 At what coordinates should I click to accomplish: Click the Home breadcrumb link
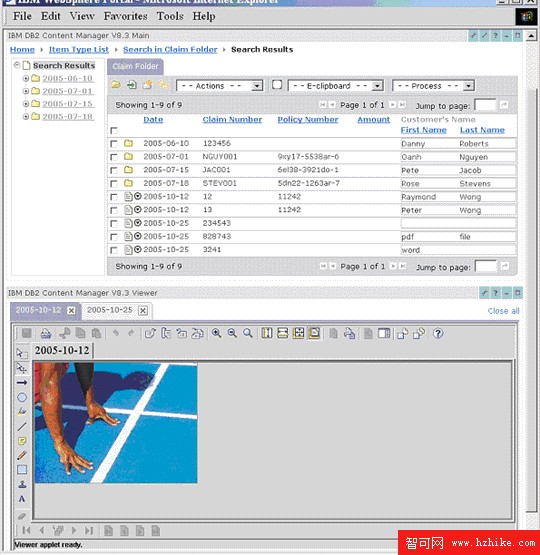(x=22, y=50)
